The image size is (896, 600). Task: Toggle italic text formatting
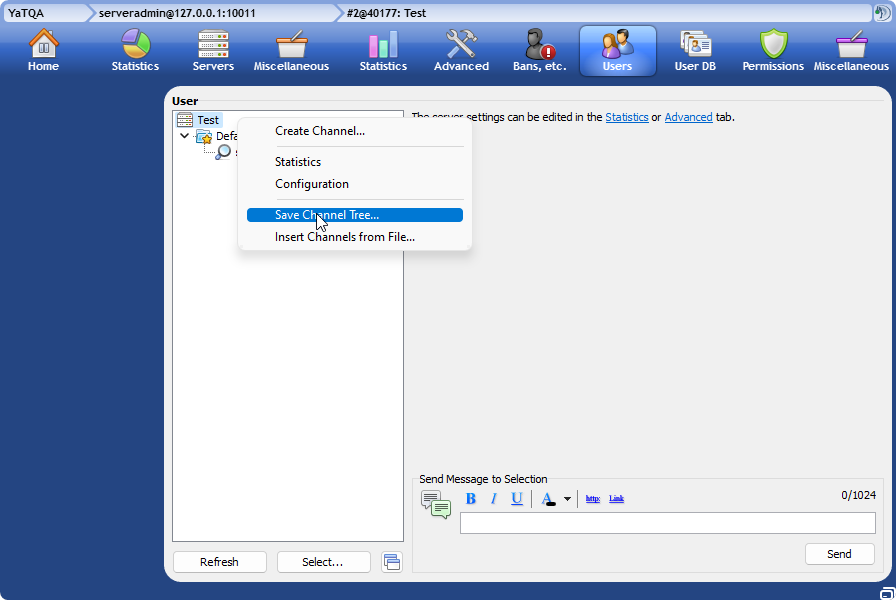493,499
